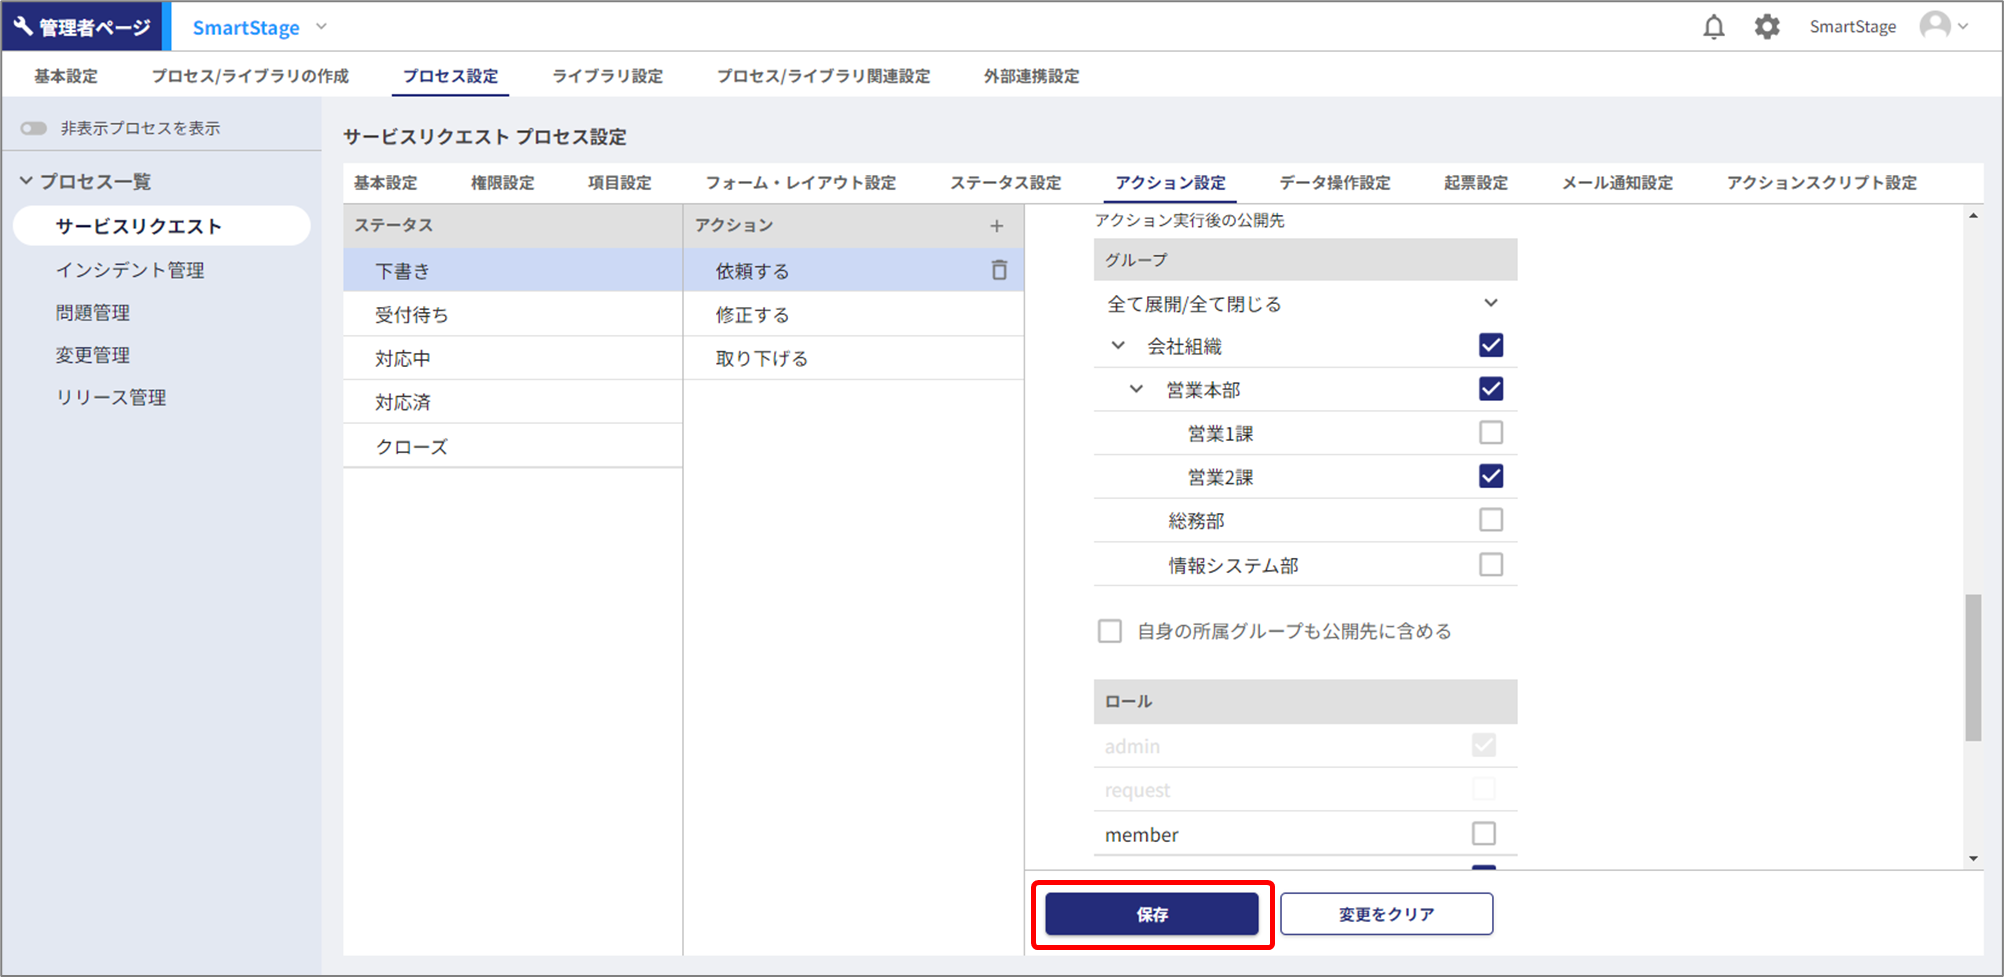Enable 自身の所属グループも公開先に含める checkbox

[x=1110, y=631]
